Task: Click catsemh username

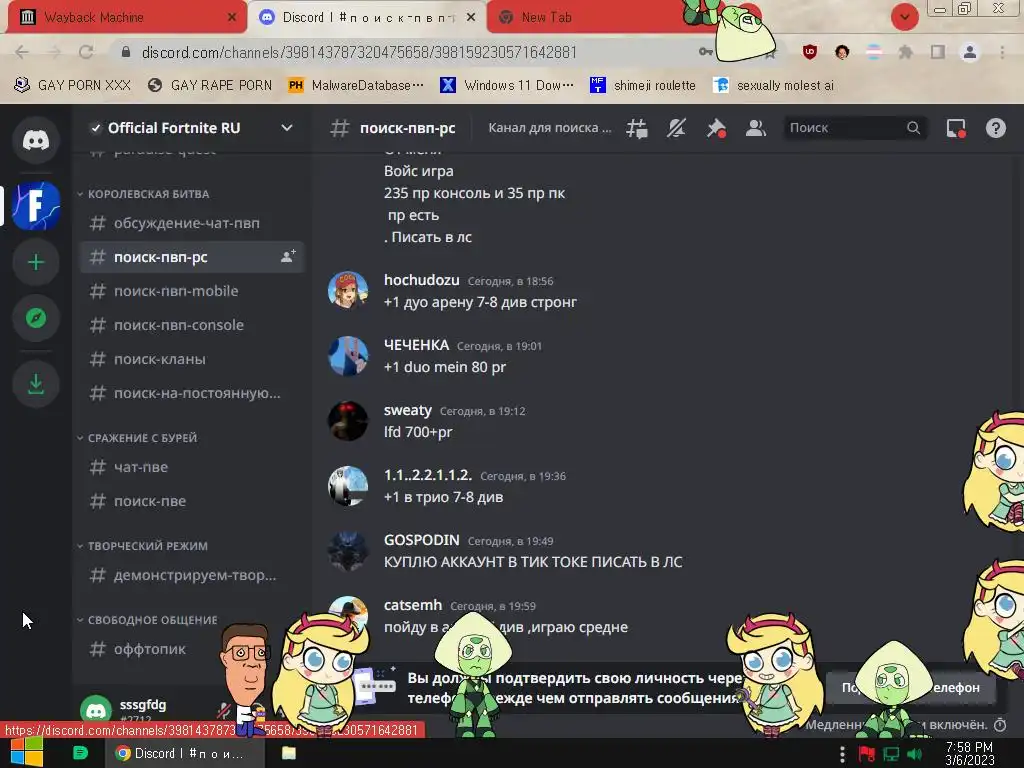Action: 413,605
